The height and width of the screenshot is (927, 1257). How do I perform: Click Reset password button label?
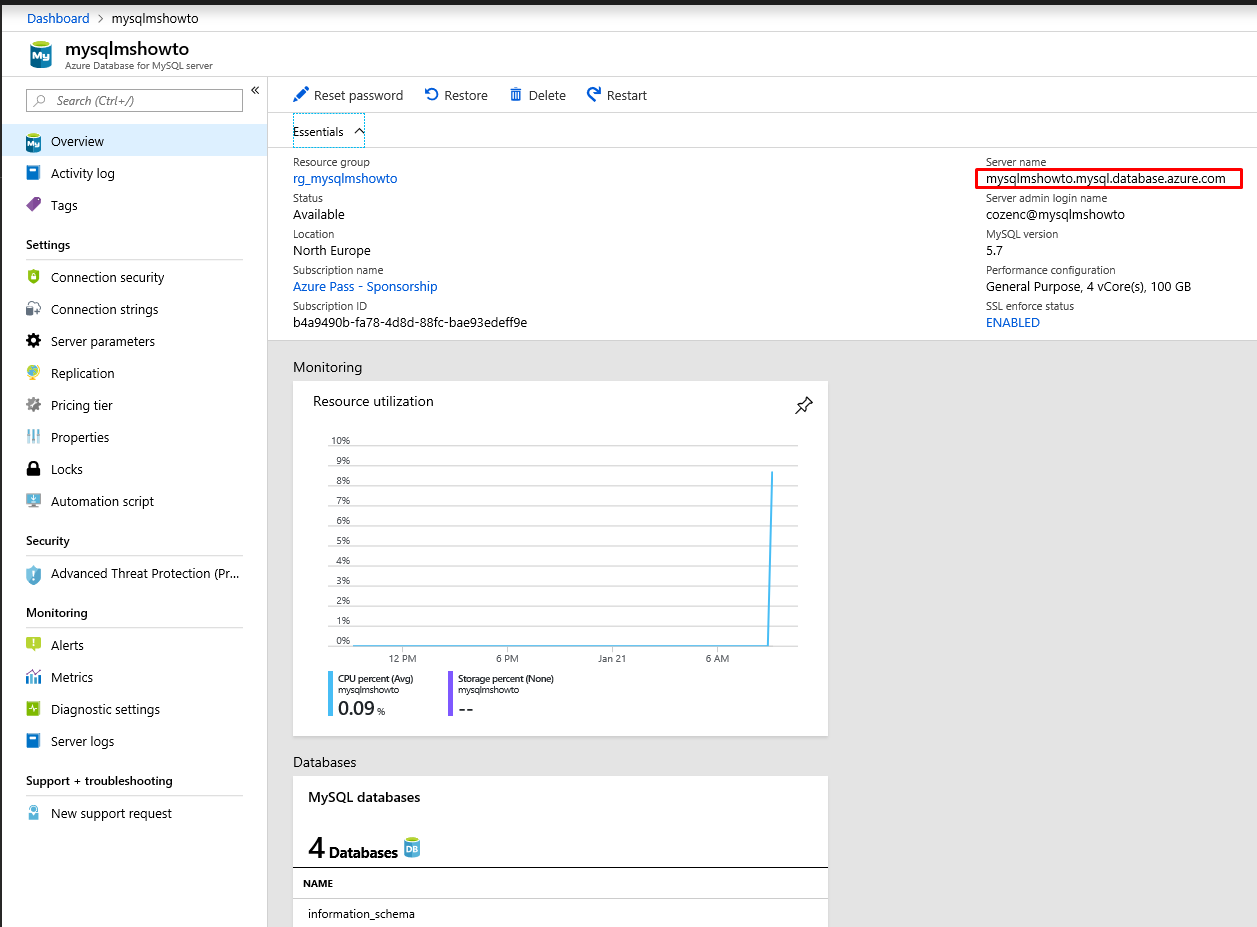(358, 95)
